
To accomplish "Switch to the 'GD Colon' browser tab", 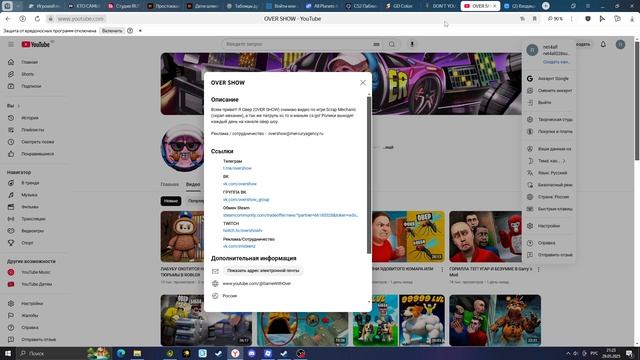I will [x=400, y=6].
